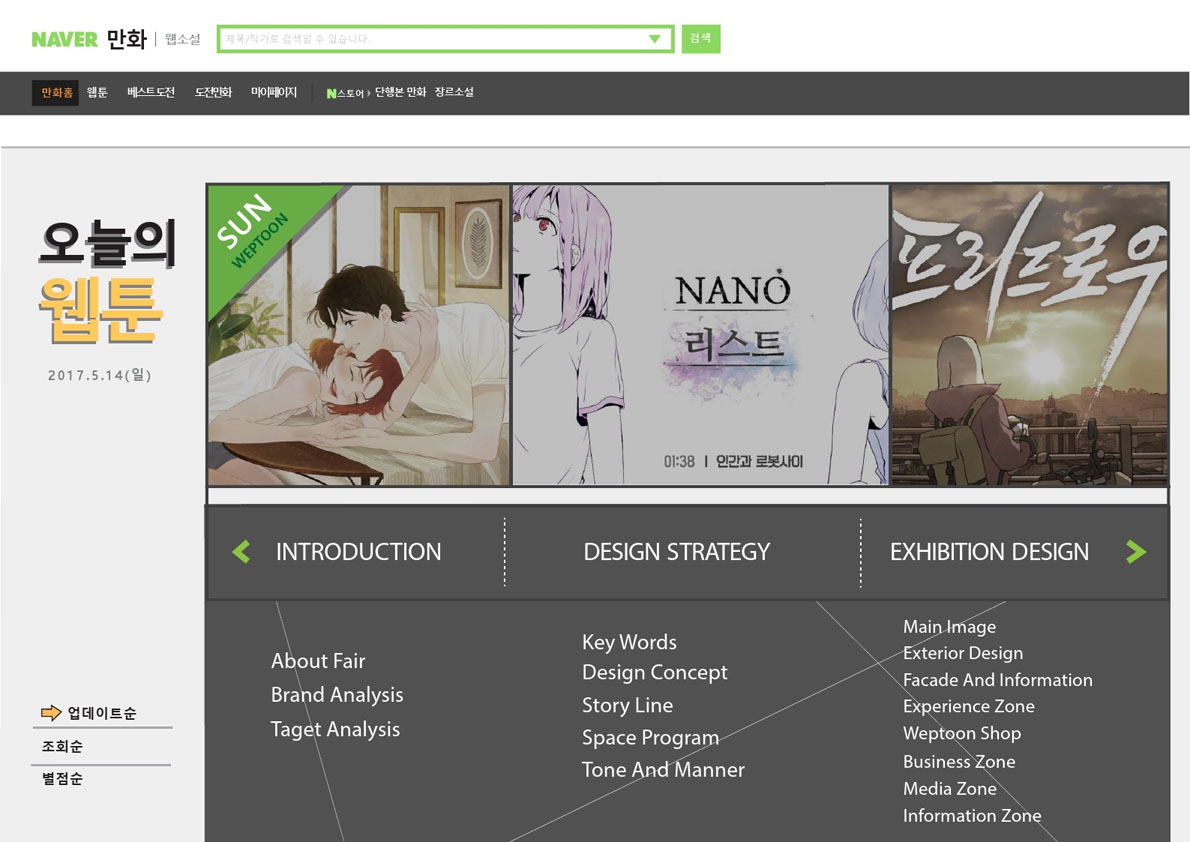Open the search box dropdown arrow
The height and width of the screenshot is (842, 1190).
coord(654,39)
